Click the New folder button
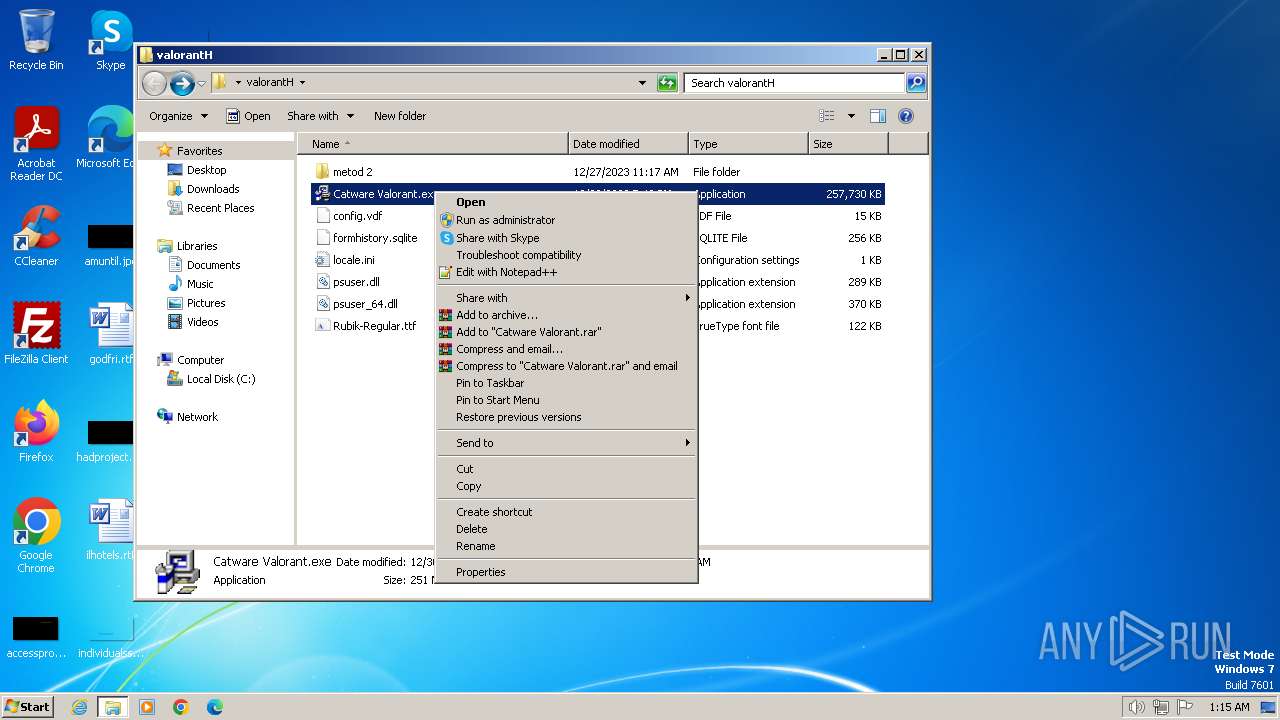The image size is (1280, 720). pos(400,116)
